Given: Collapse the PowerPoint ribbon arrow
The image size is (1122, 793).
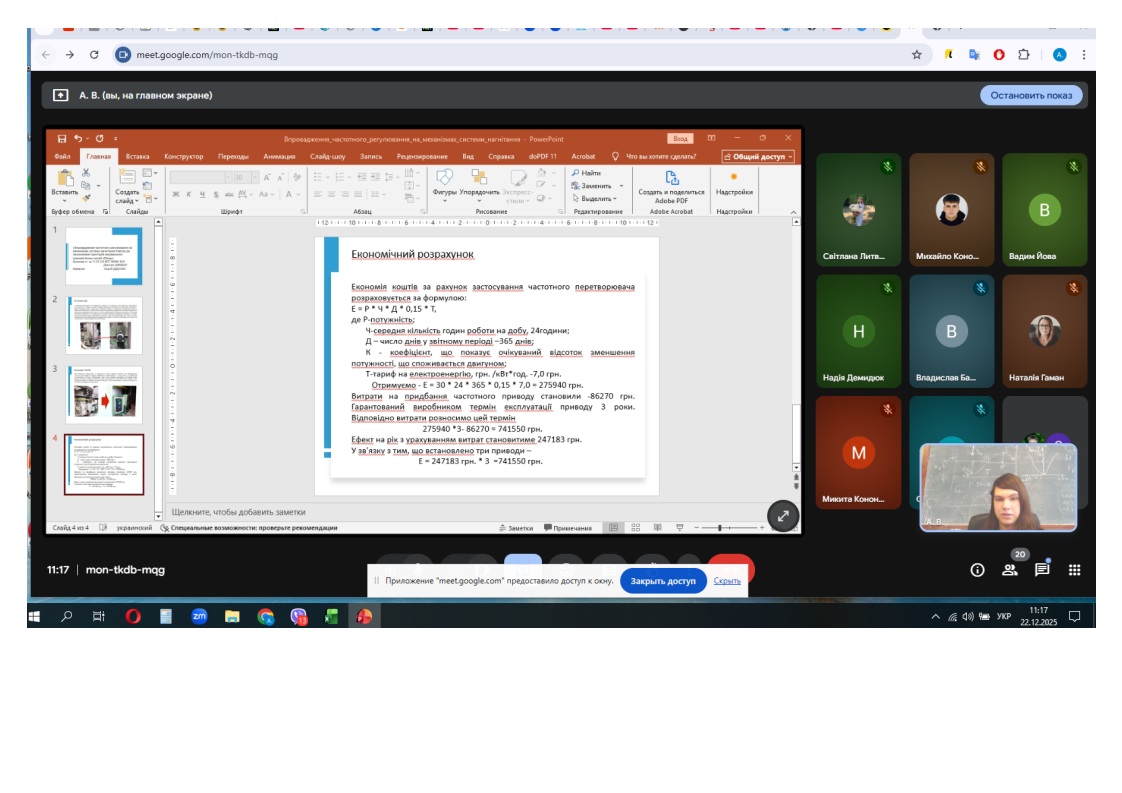Looking at the screenshot, I should tap(793, 213).
